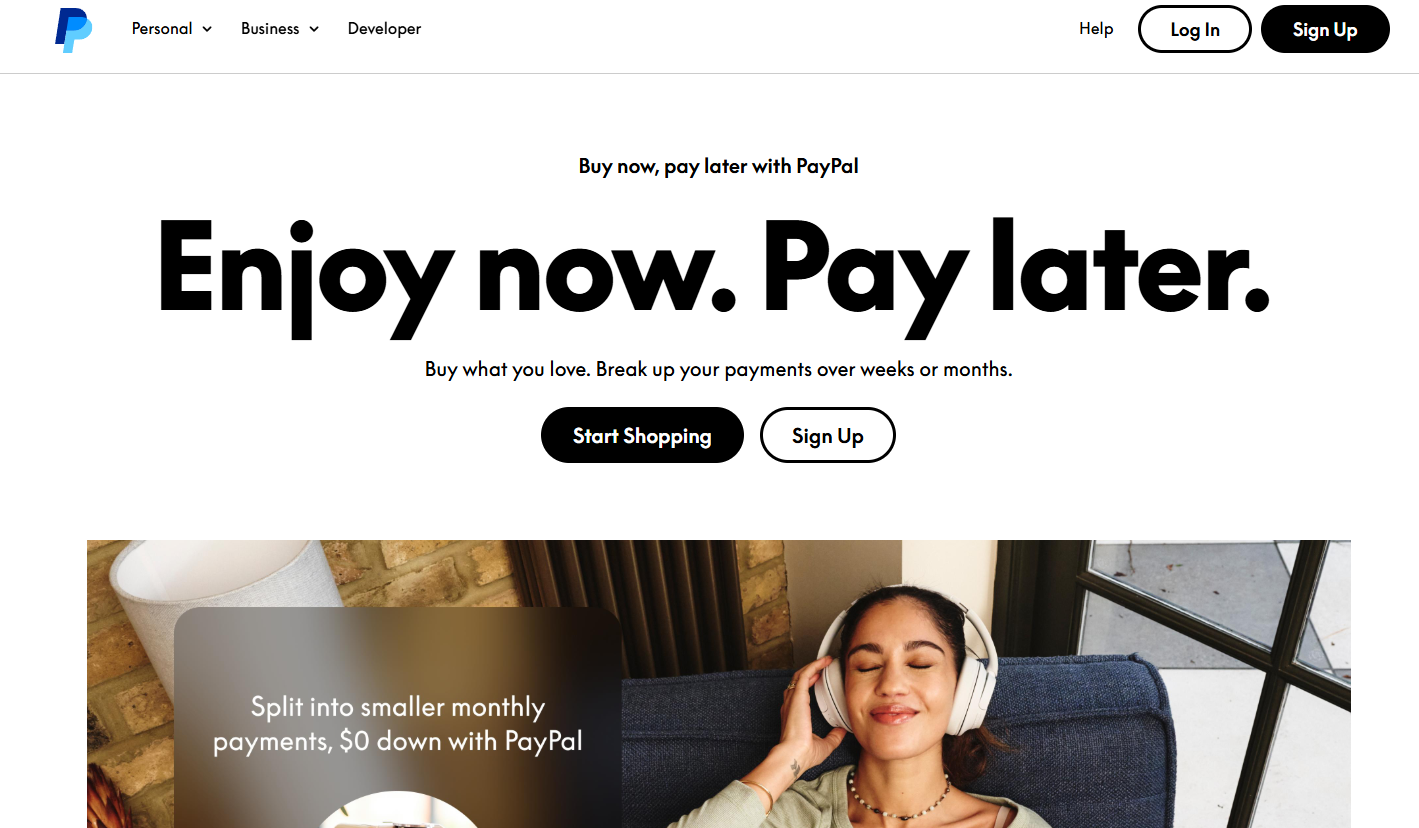Screen dimensions: 1419x828
Task: Open the Personal menu
Action: pos(172,29)
